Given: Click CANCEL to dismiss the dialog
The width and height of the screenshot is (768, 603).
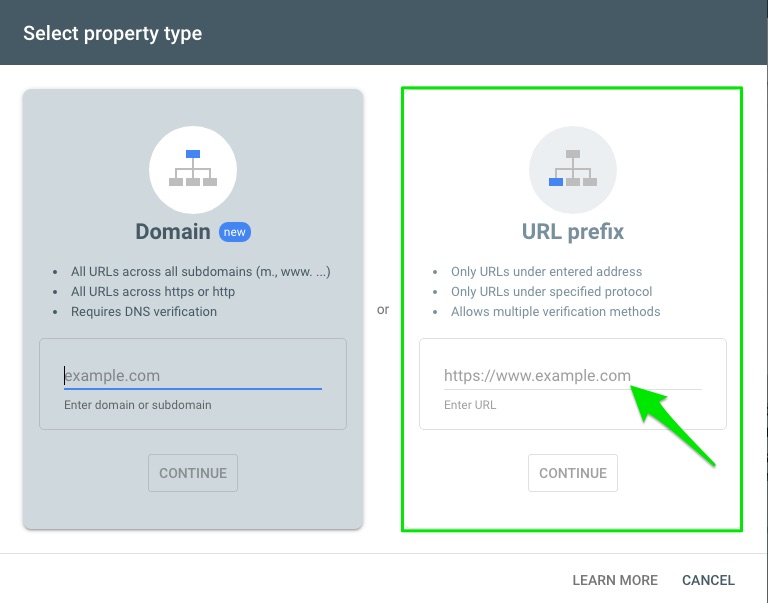Looking at the screenshot, I should [708, 580].
